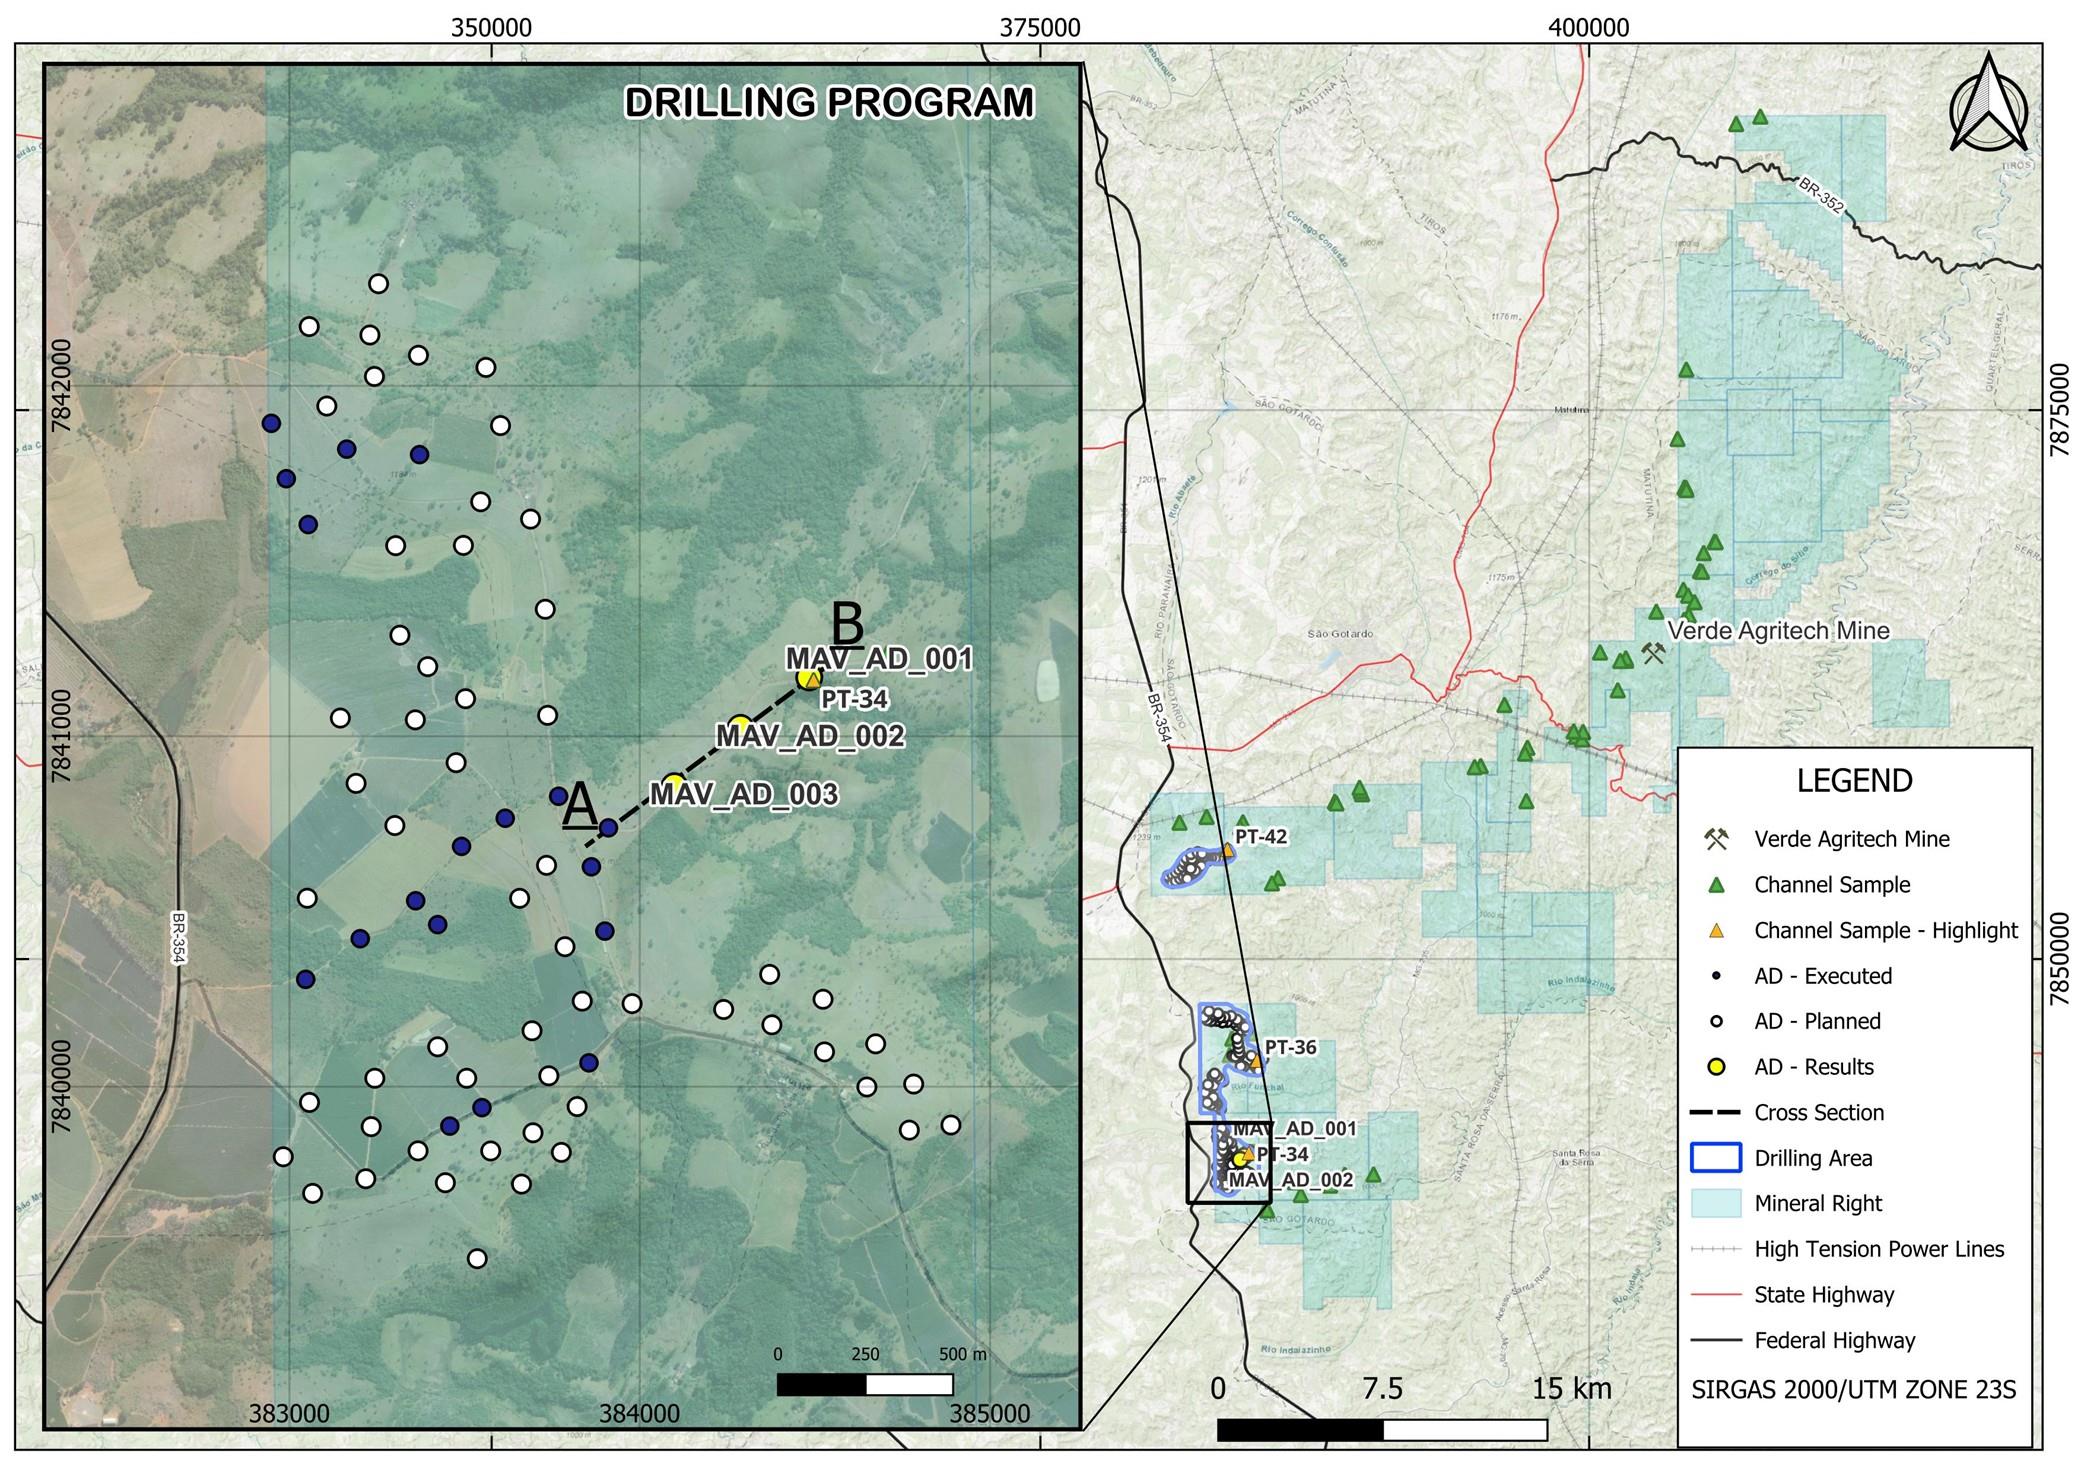2081x1472 pixels.
Task: Click the Verde Agritech Mine pickaxe symbol on map
Action: (x=1652, y=654)
